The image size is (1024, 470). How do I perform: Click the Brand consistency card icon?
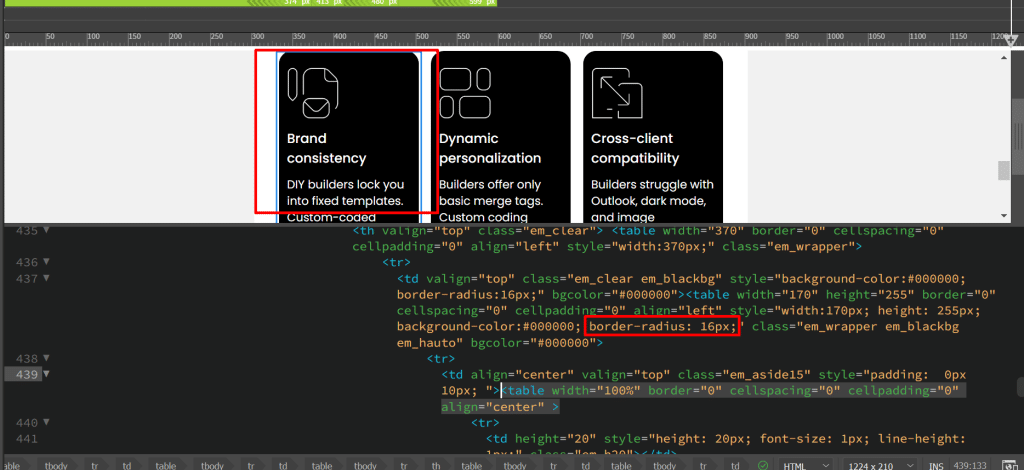313,93
